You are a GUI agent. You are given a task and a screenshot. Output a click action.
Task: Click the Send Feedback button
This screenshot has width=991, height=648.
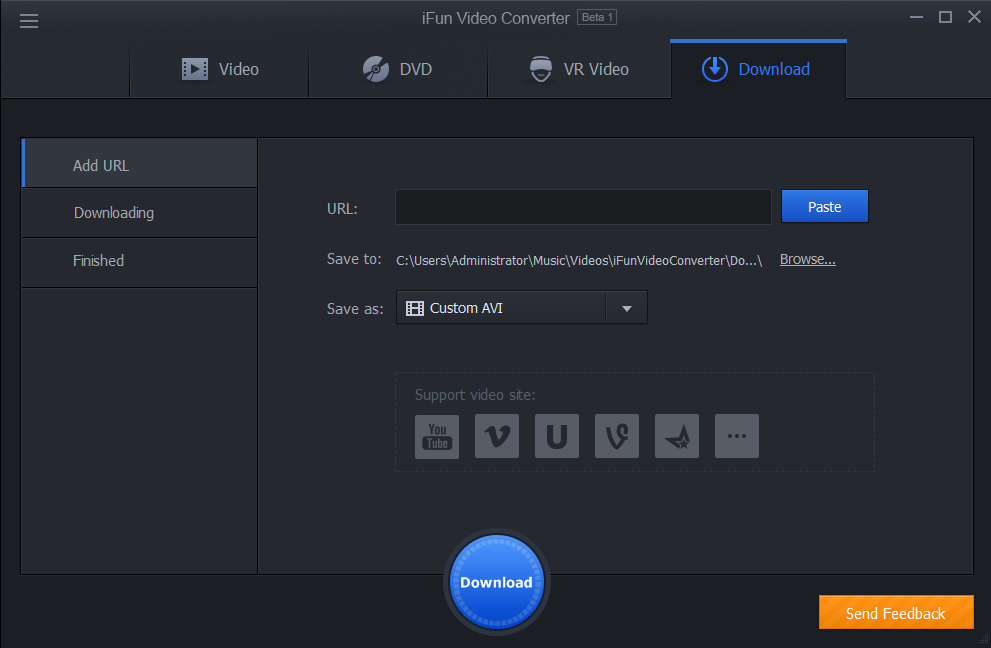click(896, 613)
